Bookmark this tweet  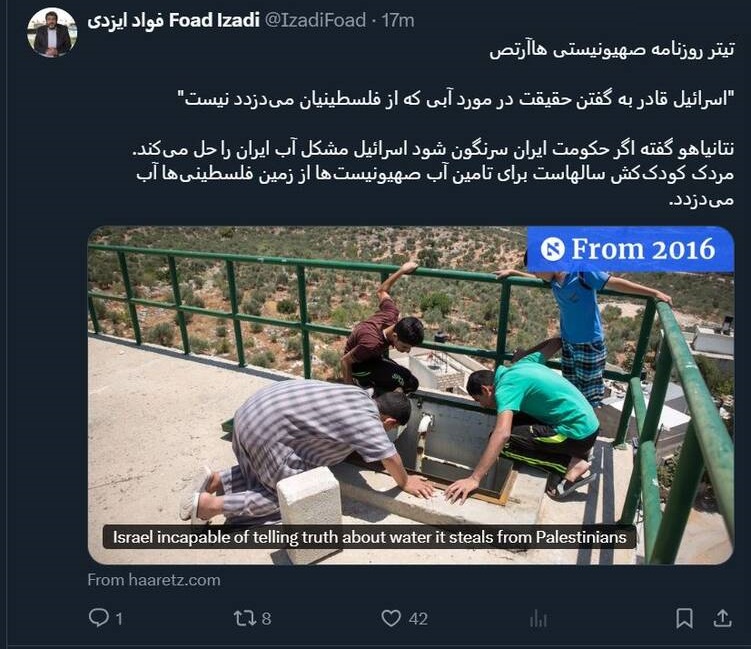click(684, 618)
